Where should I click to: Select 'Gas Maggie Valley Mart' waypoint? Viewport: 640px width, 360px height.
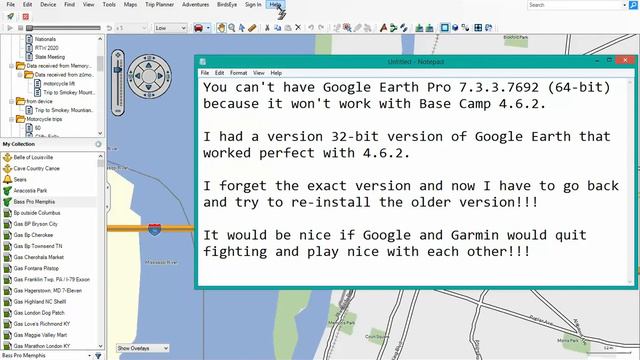(40, 335)
